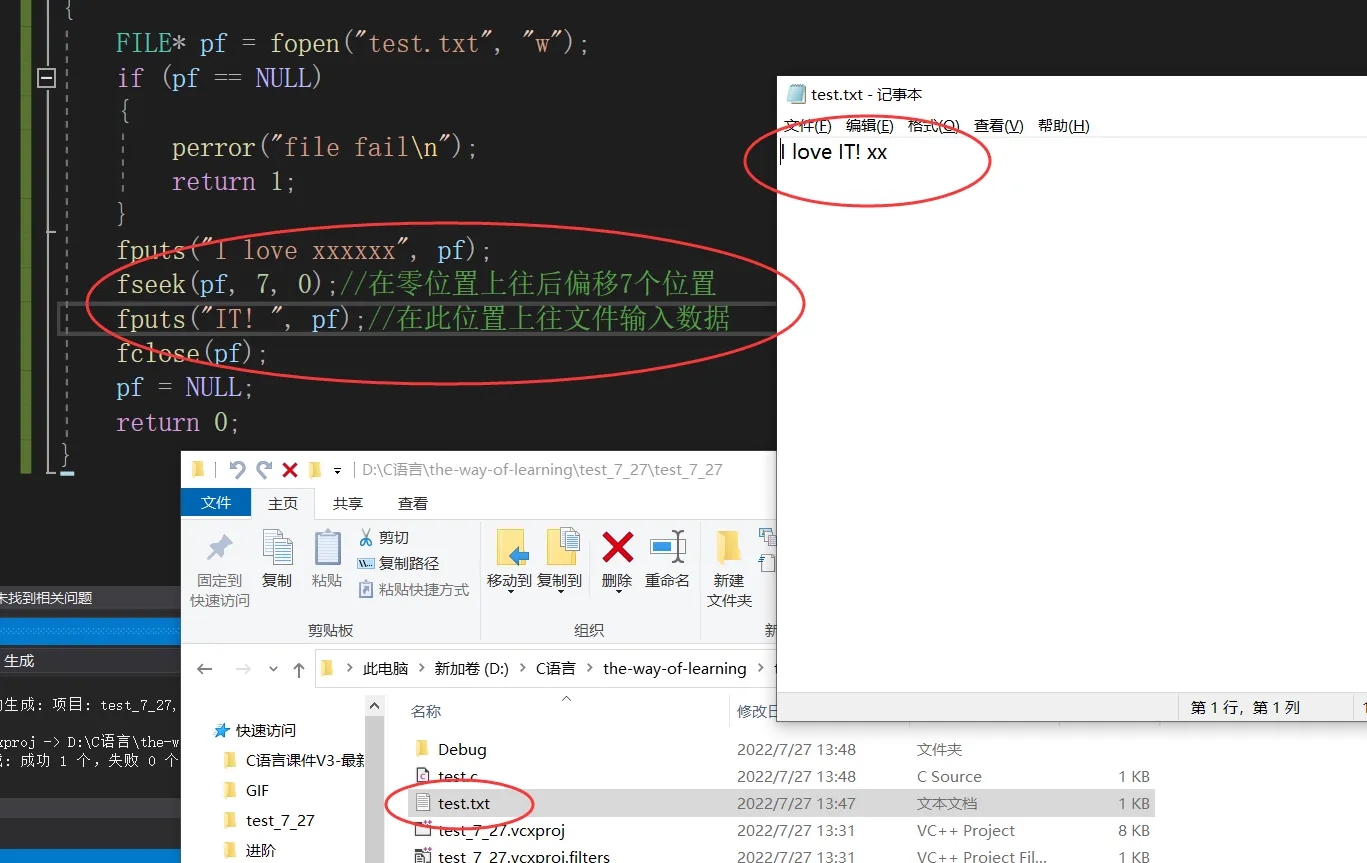Click the 'return 0;' line in the editor

click(178, 422)
